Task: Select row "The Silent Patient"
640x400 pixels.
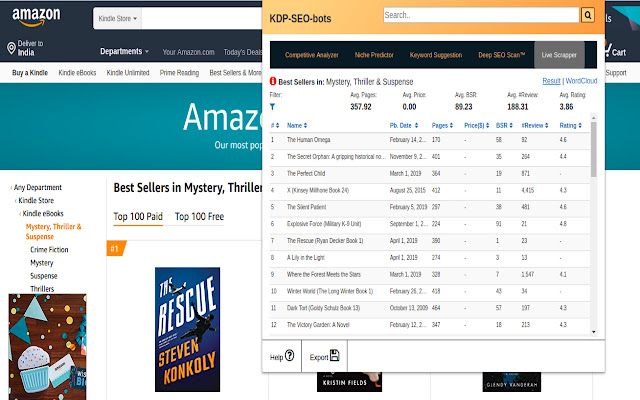Action: point(430,207)
